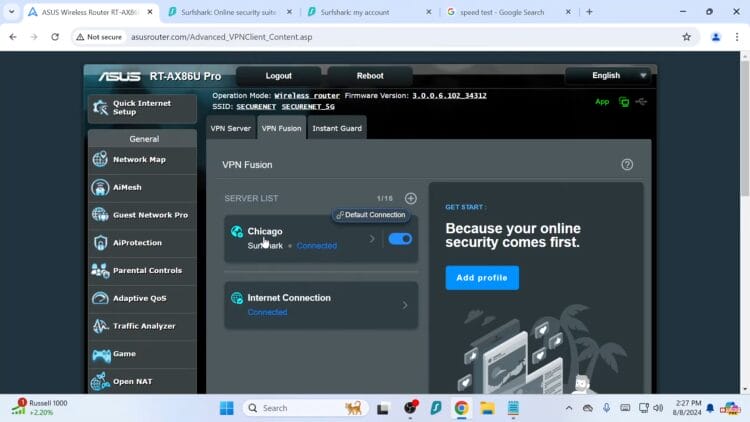Open the English language dropdown
The image size is (750, 422).
point(607,76)
